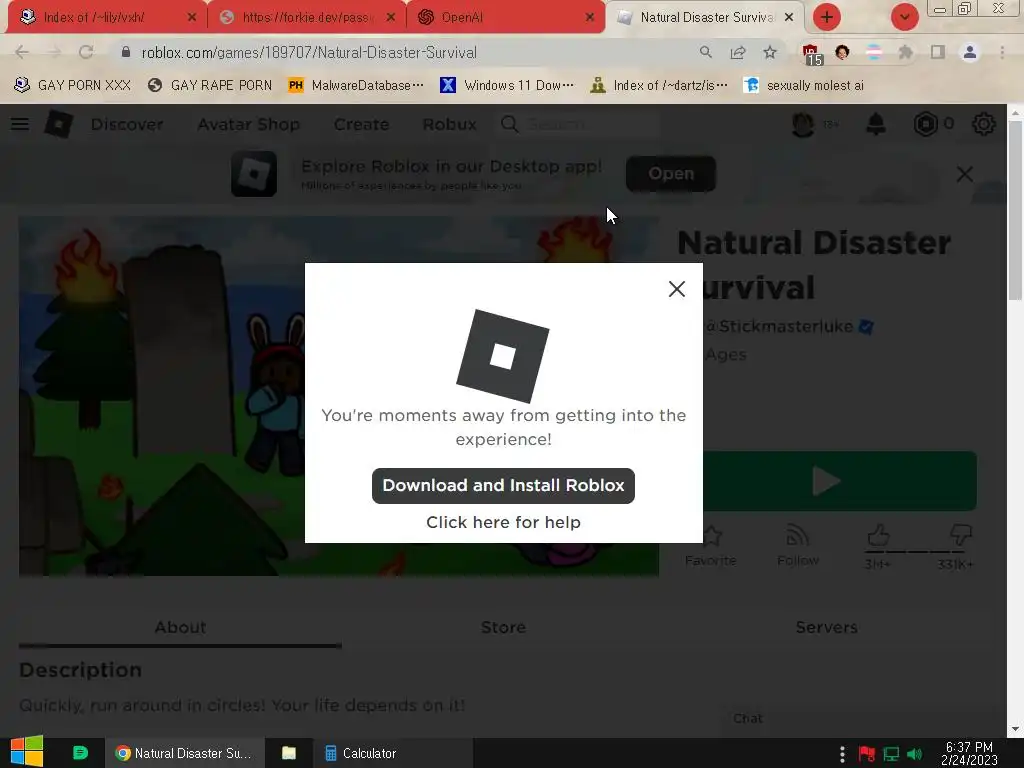Favorite the game with star icon
Screen dimensions: 1024x768
point(711,545)
